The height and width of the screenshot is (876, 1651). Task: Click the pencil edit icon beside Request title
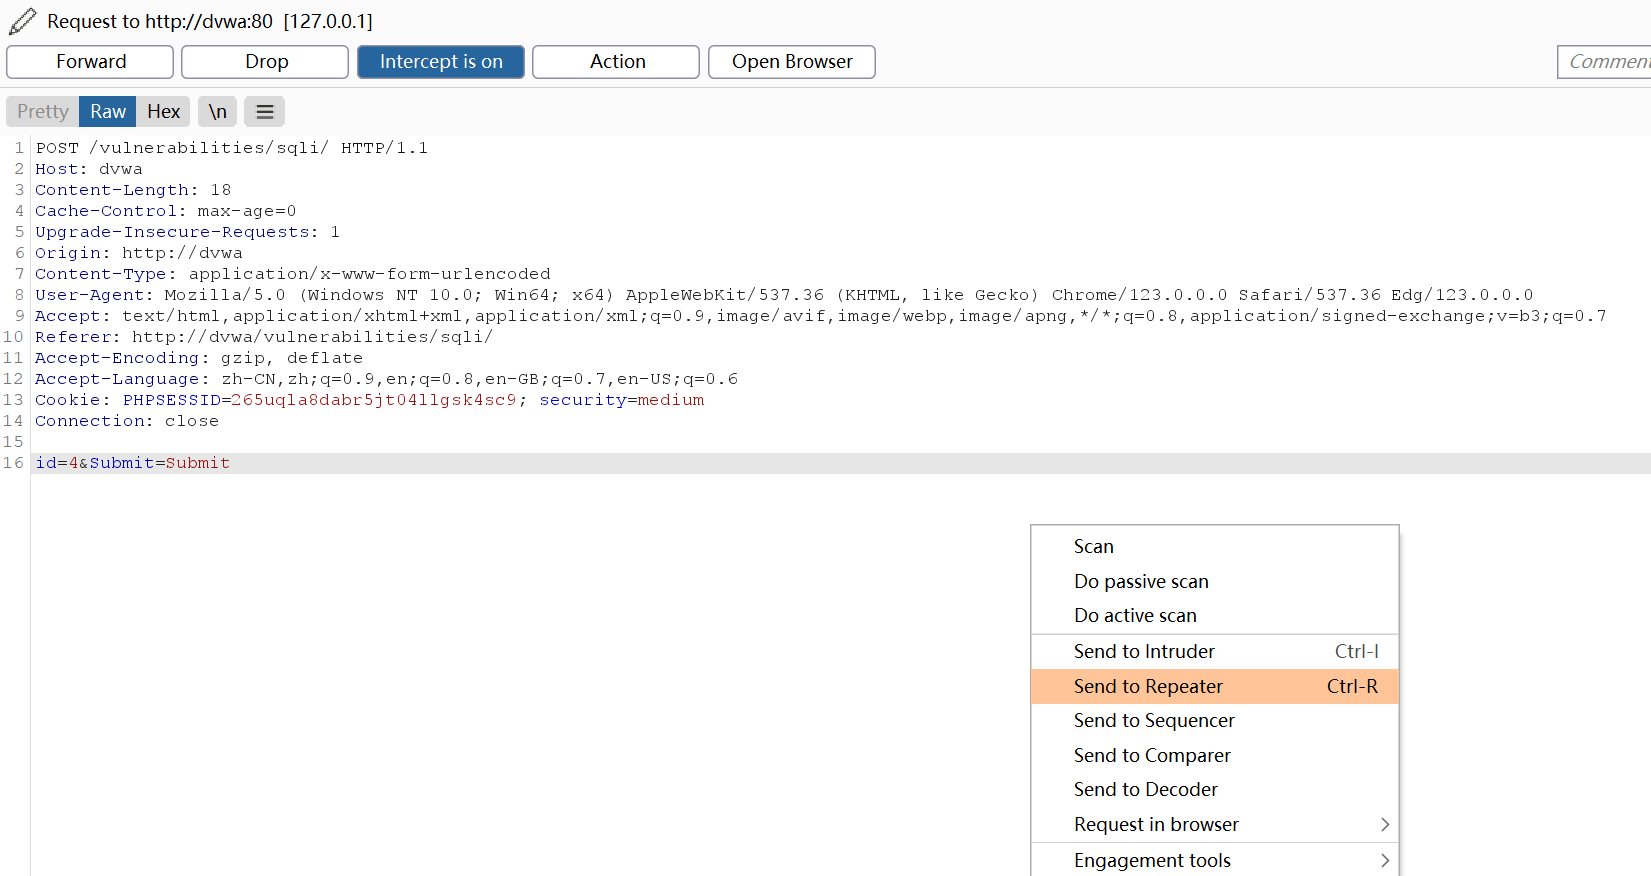[x=23, y=21]
